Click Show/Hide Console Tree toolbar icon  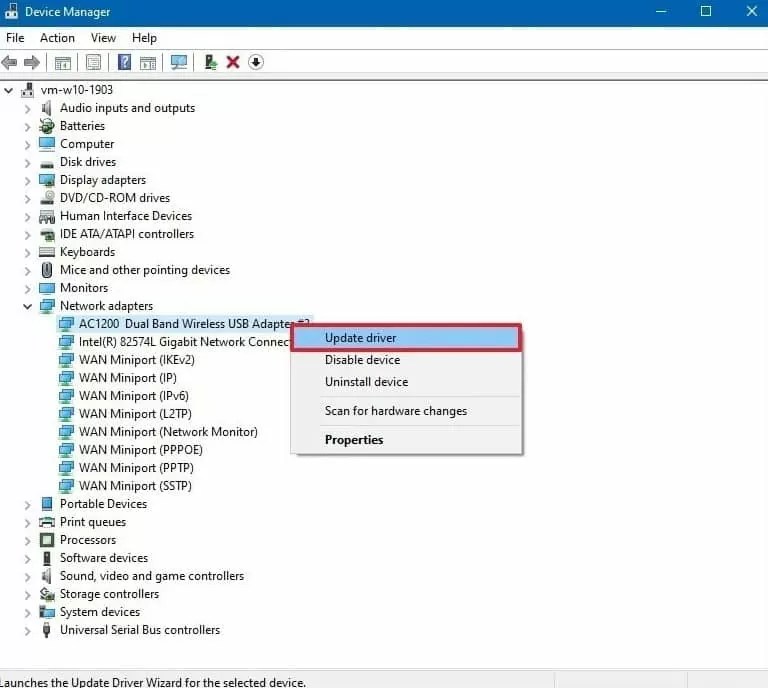tap(63, 63)
